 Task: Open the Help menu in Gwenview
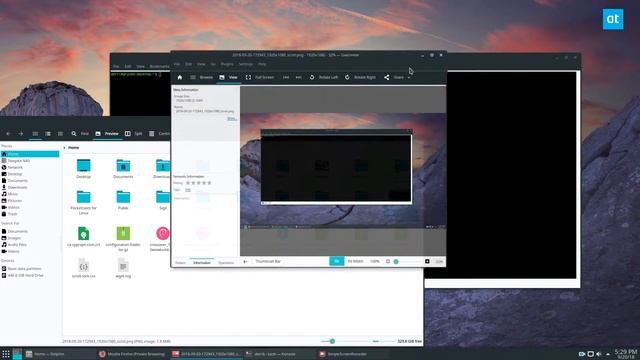tap(262, 64)
